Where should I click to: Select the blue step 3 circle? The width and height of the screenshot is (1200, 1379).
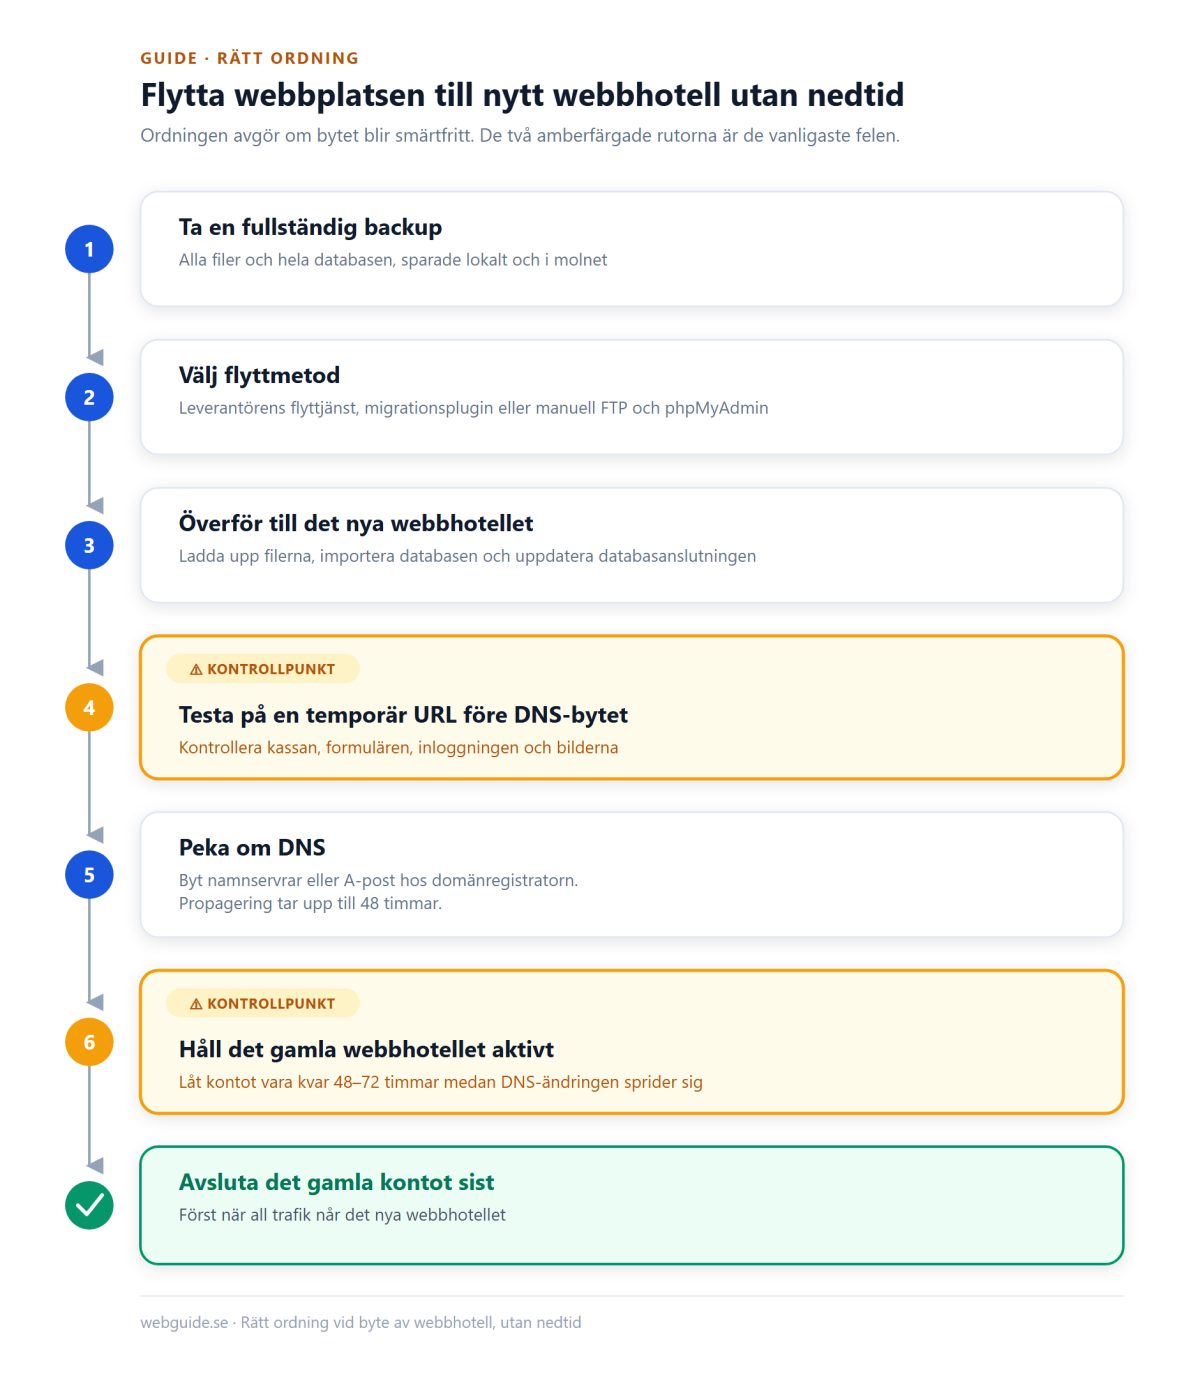89,545
